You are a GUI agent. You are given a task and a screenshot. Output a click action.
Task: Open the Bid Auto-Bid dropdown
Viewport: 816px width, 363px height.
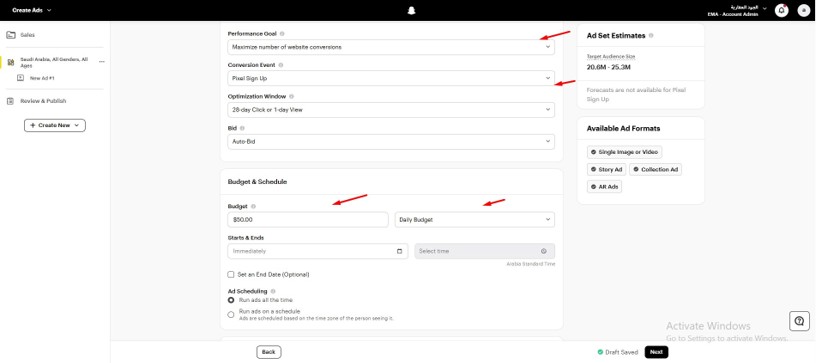pyautogui.click(x=391, y=141)
